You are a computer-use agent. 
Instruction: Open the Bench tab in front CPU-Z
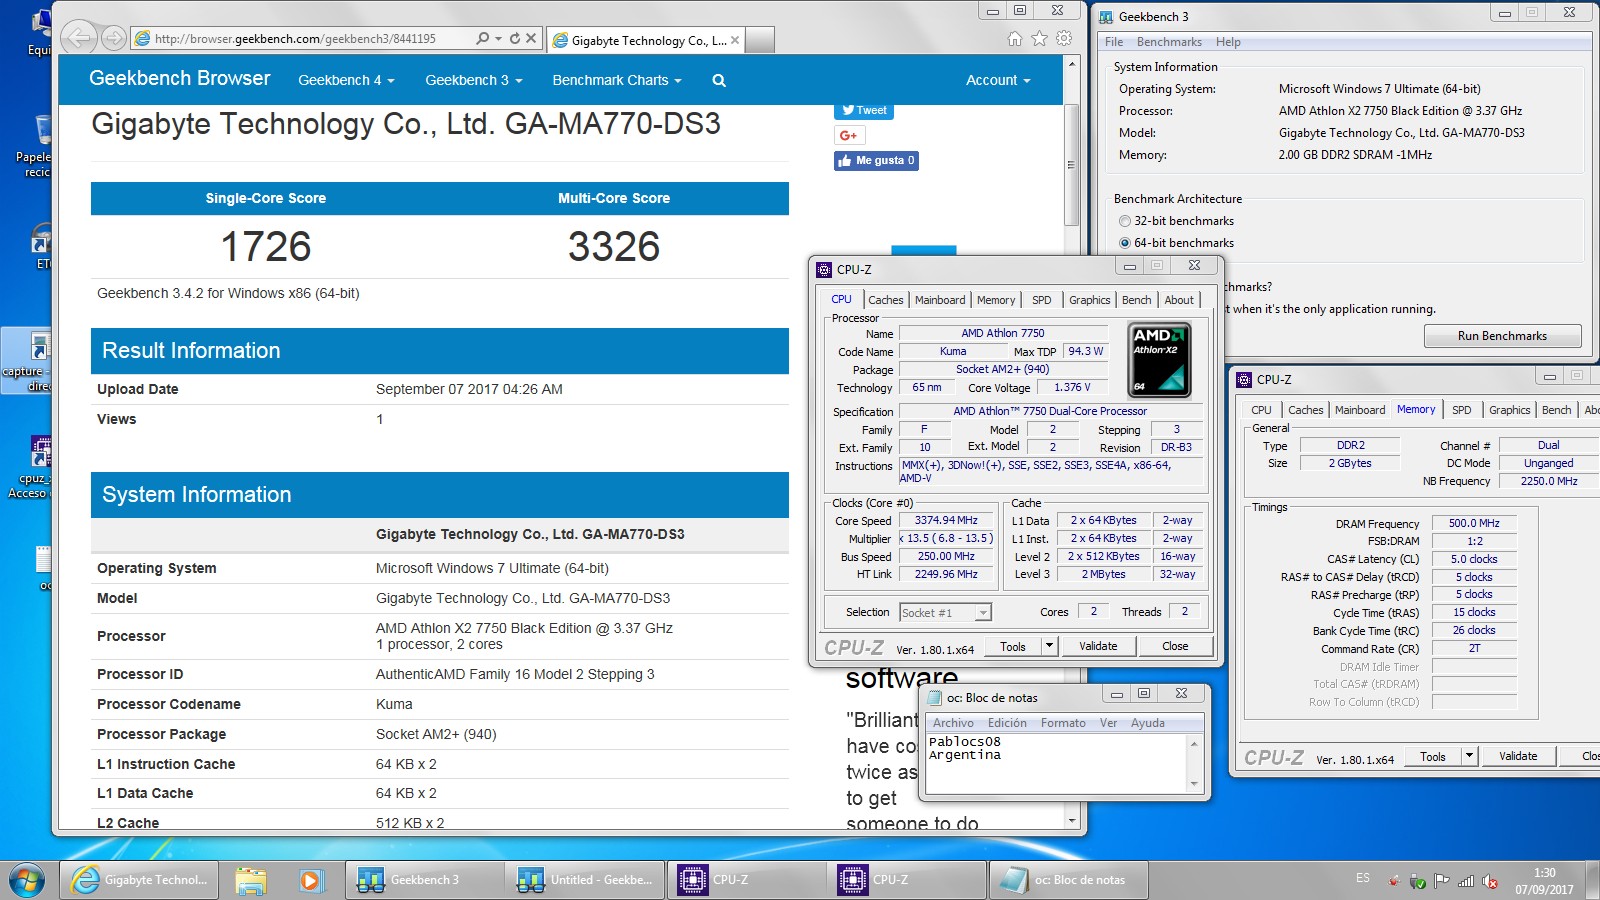[x=1136, y=300]
